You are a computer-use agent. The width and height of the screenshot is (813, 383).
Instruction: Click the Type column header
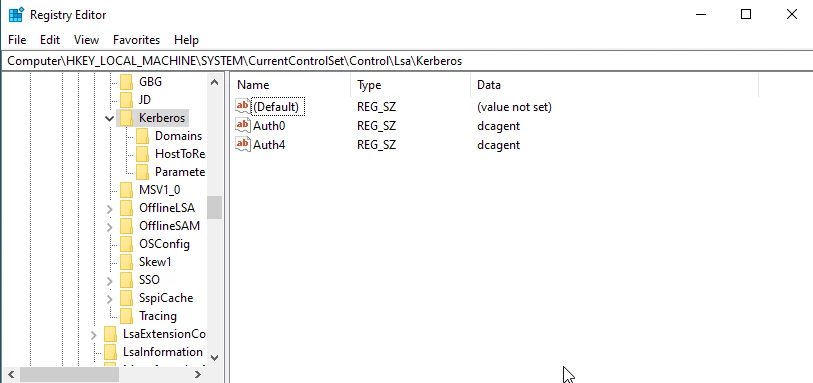click(411, 85)
